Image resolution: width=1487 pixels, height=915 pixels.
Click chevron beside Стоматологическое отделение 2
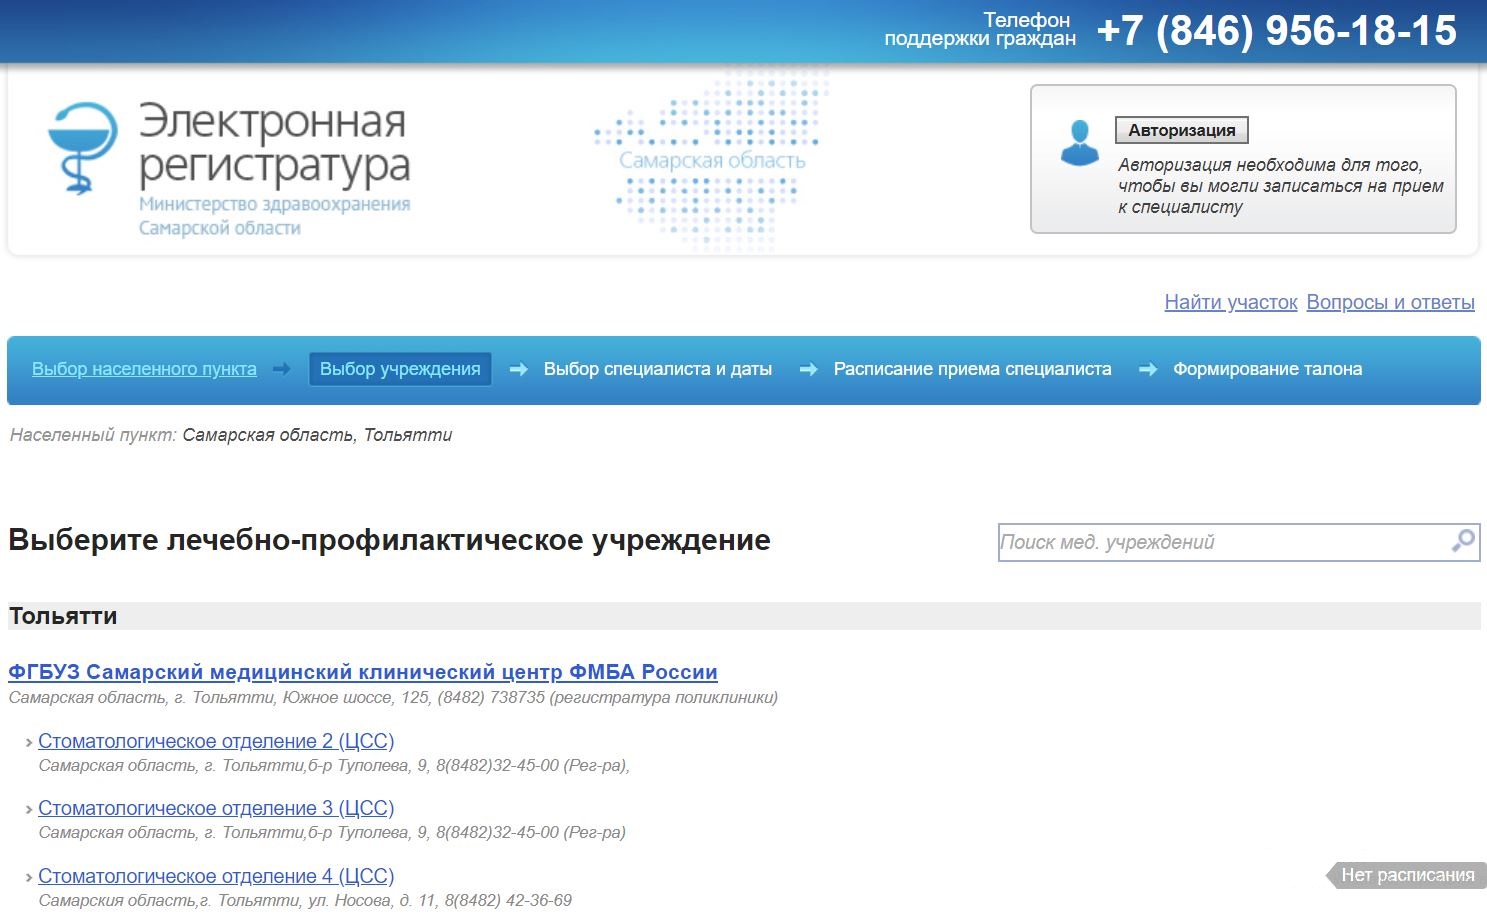point(29,743)
